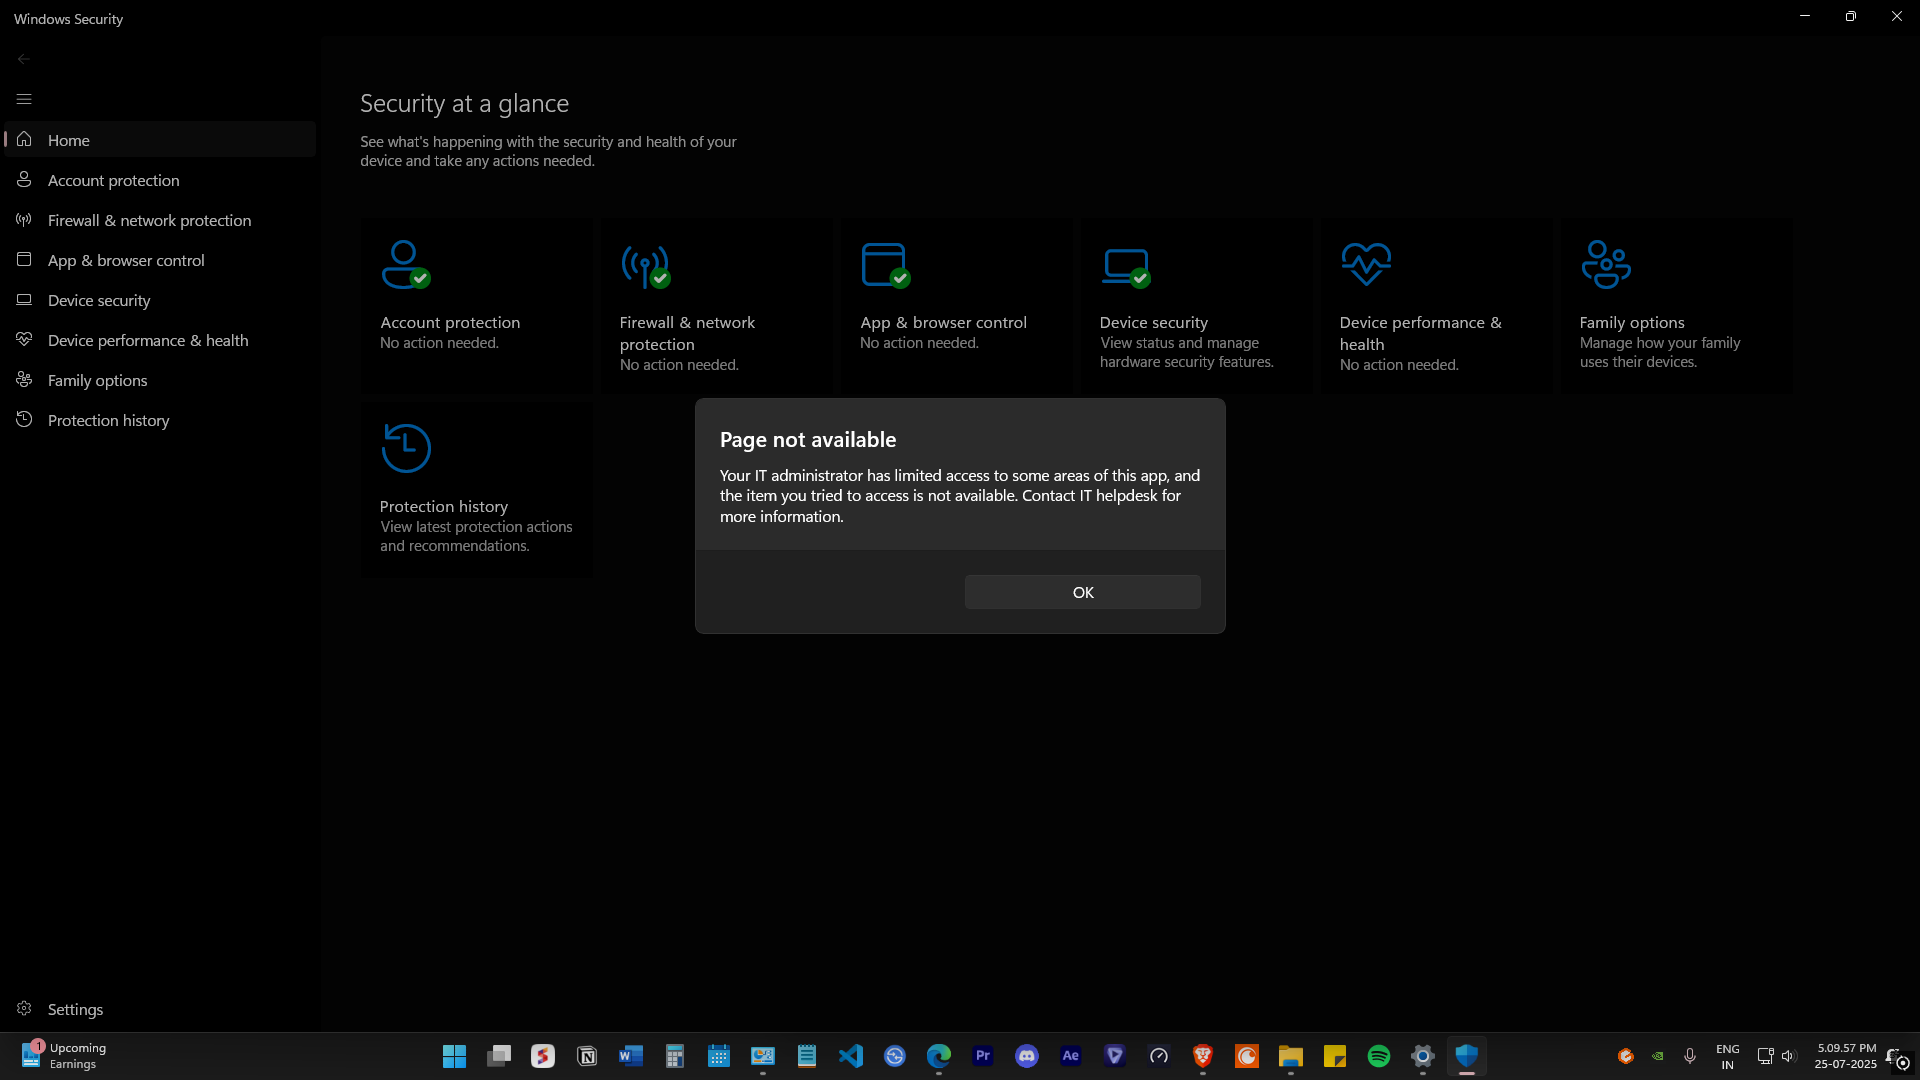Open Device security from the sidebar
This screenshot has width=1920, height=1080.
(x=99, y=300)
